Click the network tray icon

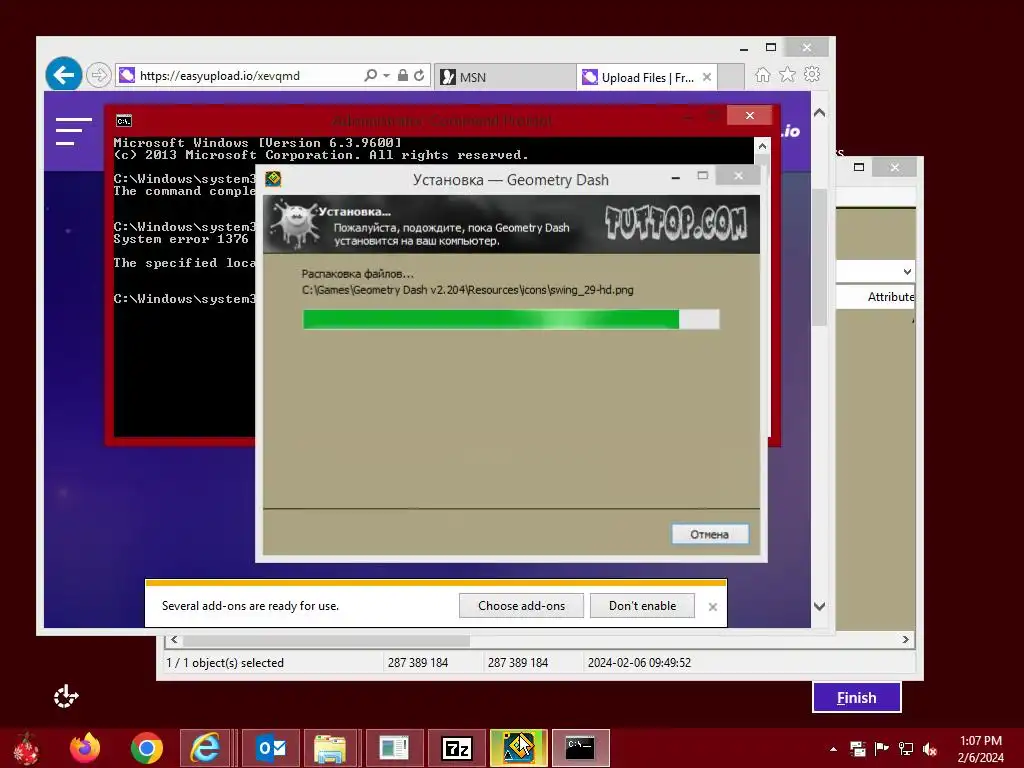906,748
